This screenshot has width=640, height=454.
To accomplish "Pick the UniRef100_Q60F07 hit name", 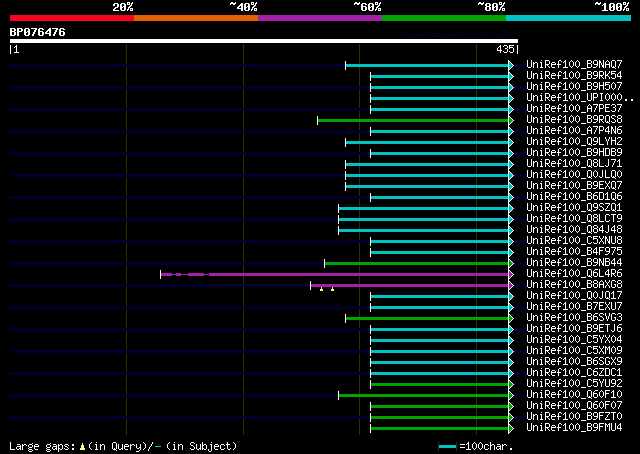I will (574, 406).
